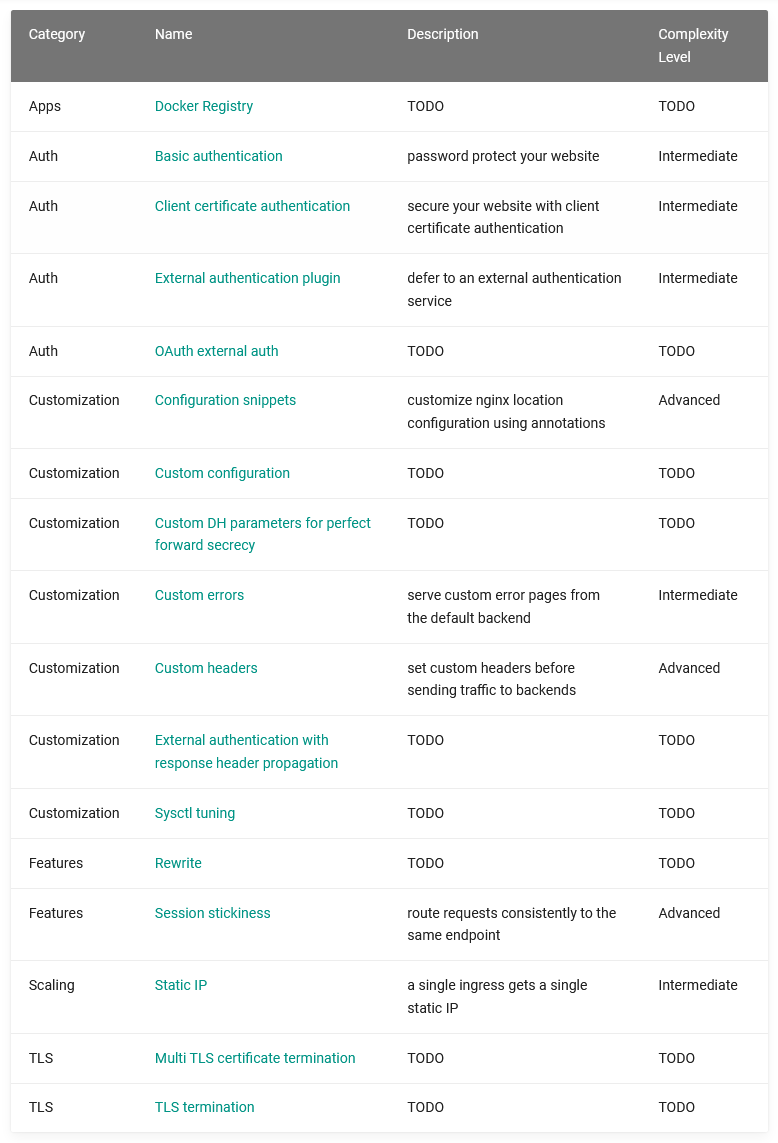
Task: Click the Basic authentication link
Action: pos(218,156)
